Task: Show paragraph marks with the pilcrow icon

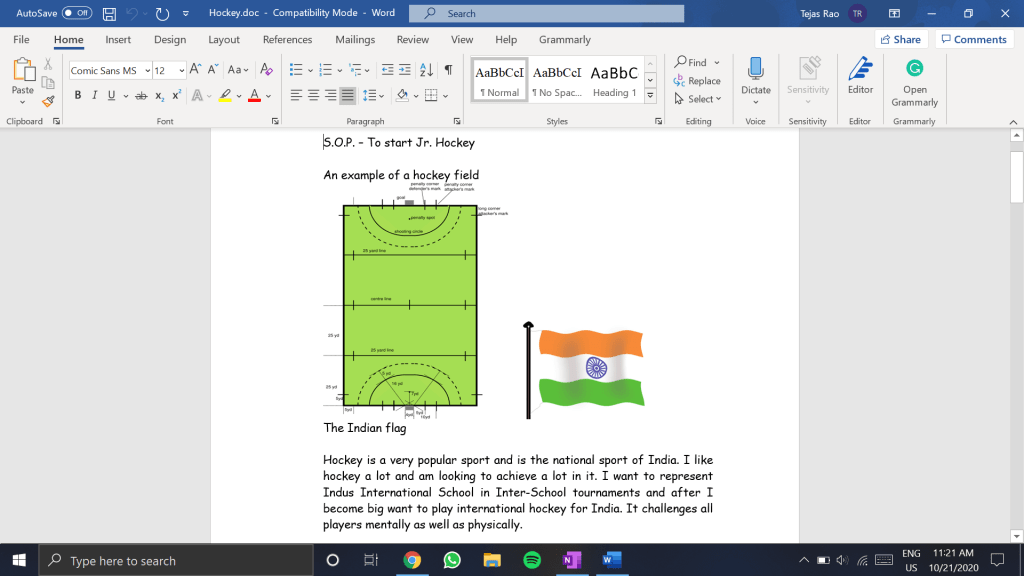Action: pos(449,70)
